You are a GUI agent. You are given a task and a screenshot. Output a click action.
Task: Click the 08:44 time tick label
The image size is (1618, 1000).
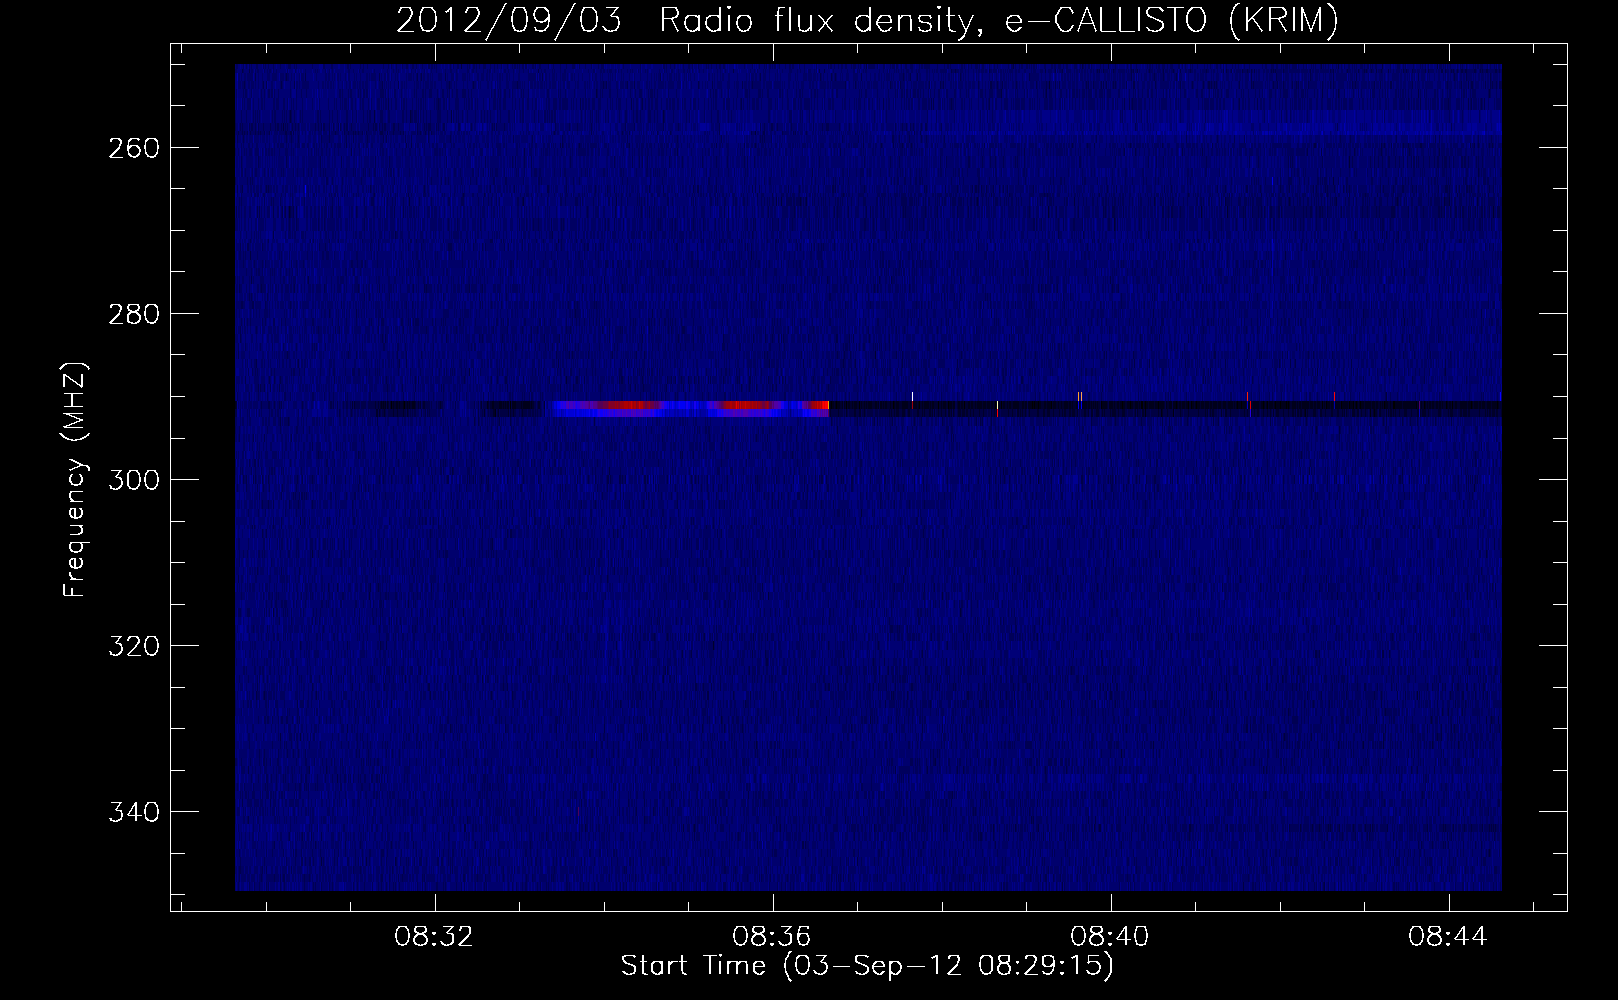point(1448,937)
